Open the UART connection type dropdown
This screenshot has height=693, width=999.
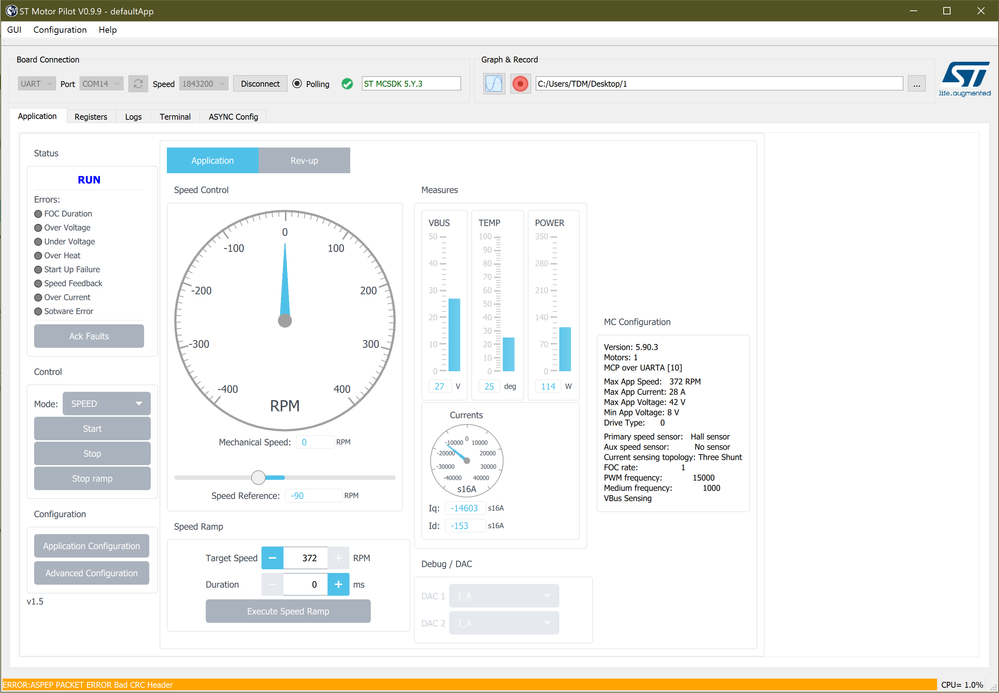point(37,83)
